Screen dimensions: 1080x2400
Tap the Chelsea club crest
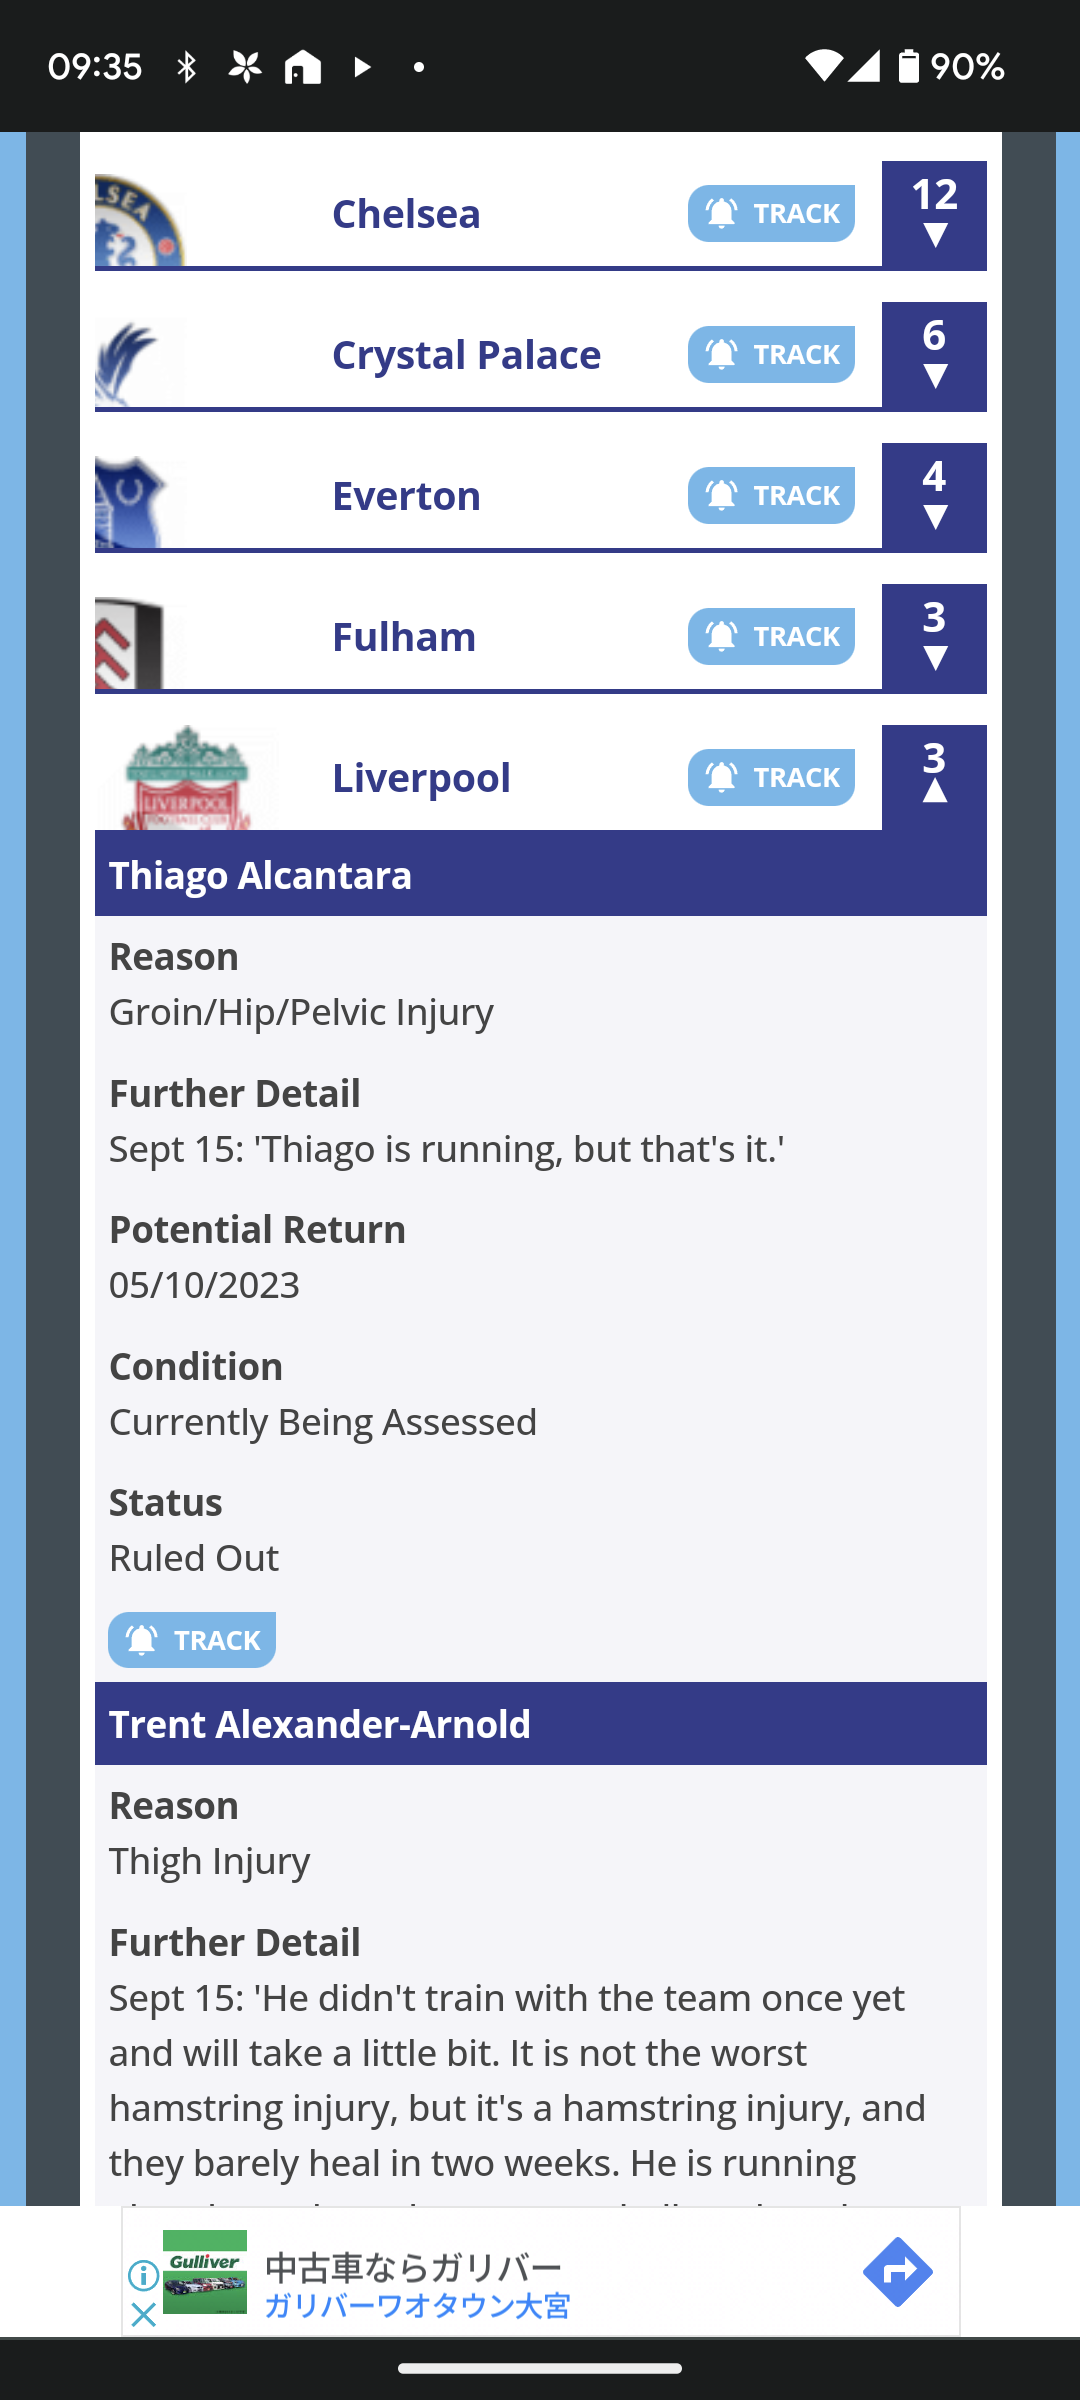140,220
